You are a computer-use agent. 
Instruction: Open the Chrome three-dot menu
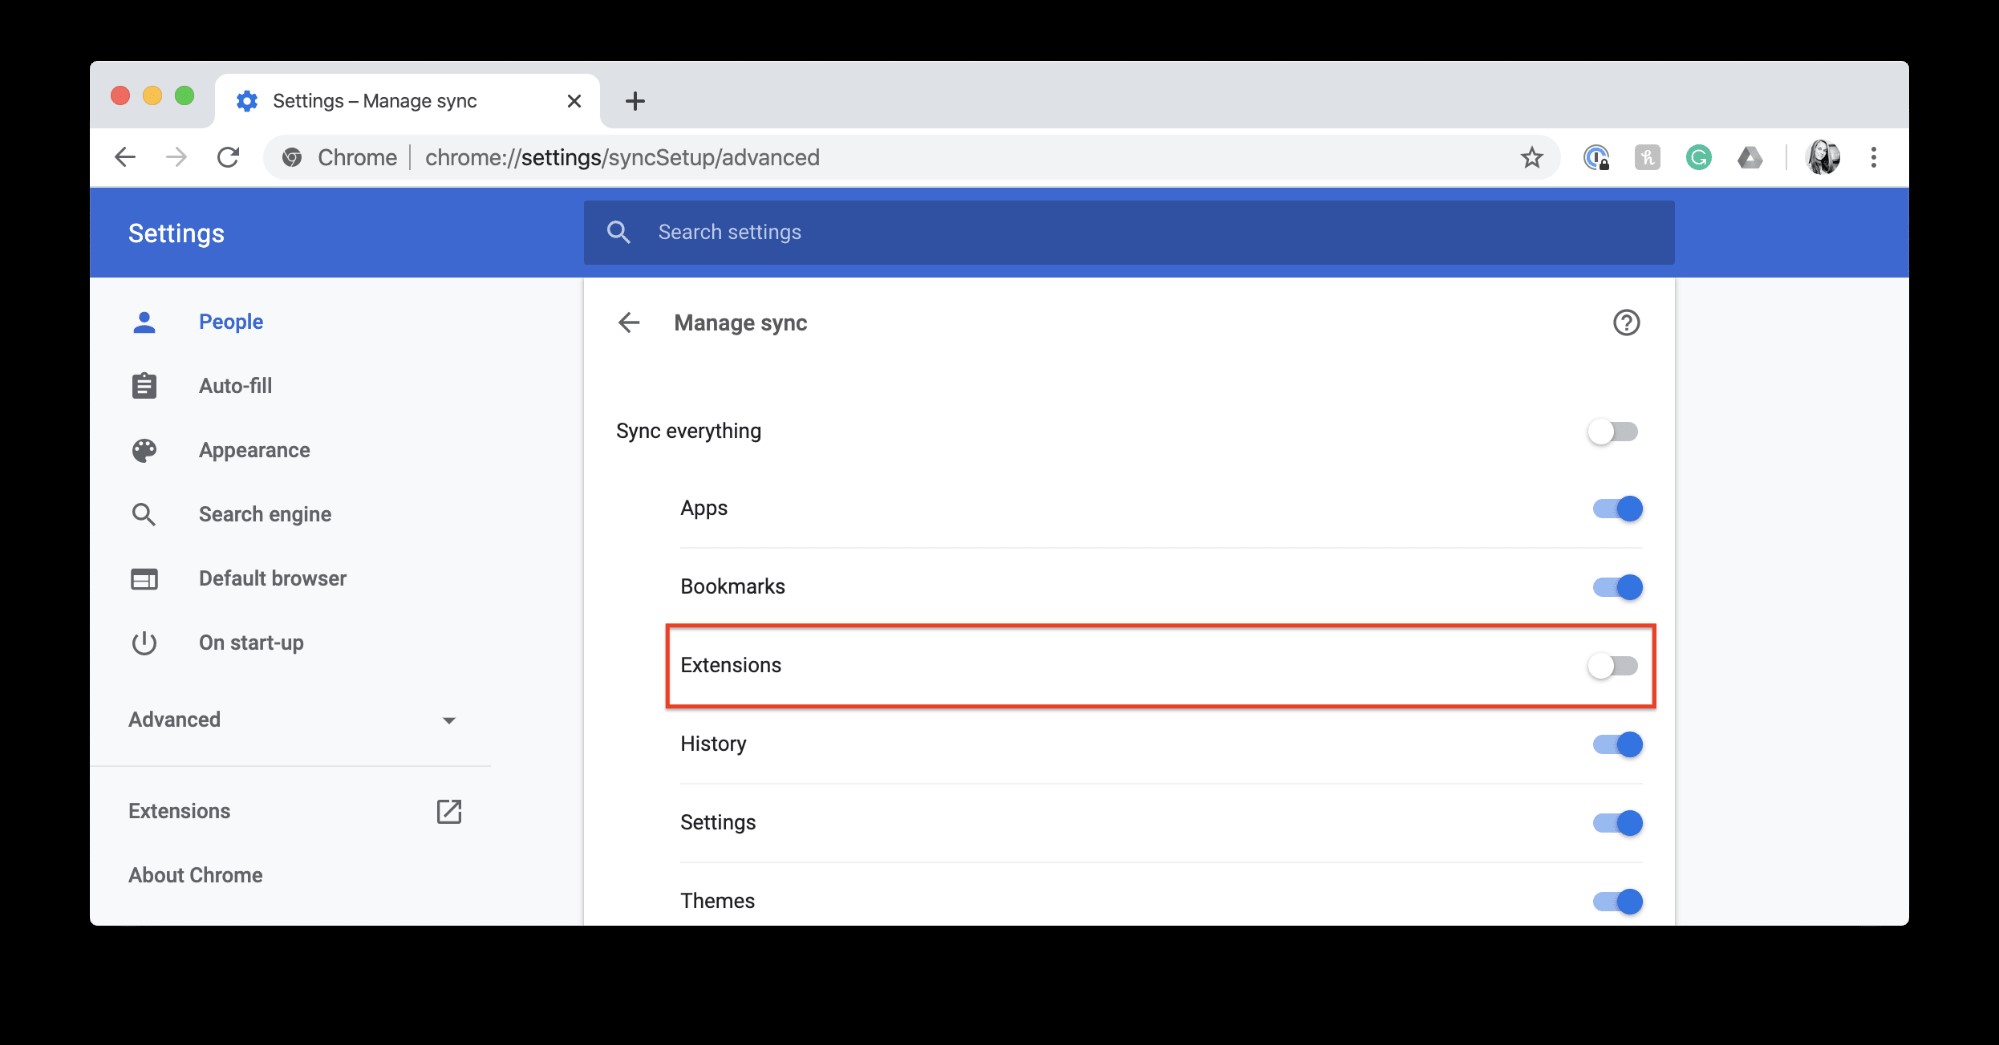pos(1873,157)
